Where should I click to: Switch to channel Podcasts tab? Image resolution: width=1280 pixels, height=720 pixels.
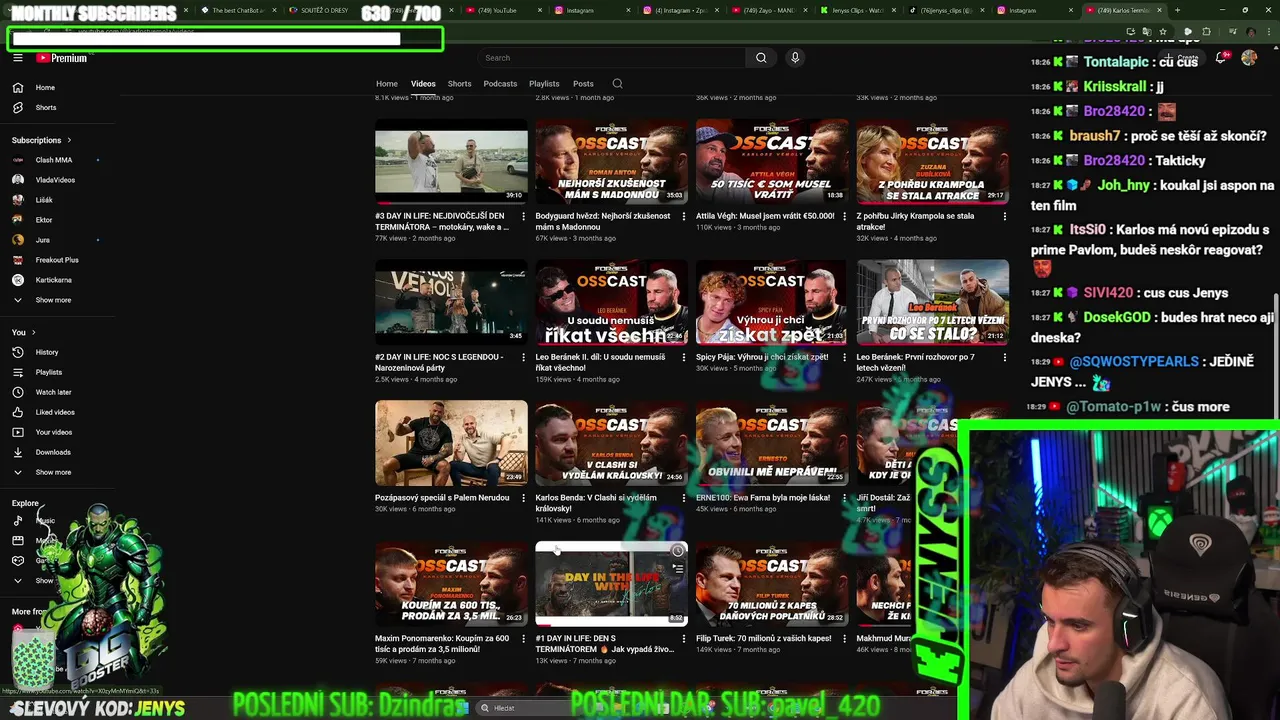coord(500,84)
